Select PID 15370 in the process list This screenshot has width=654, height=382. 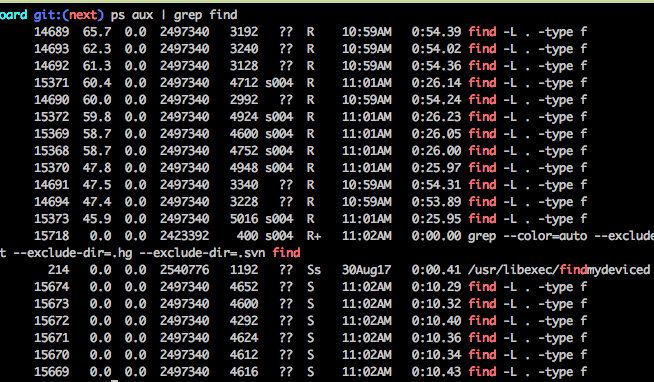click(x=51, y=168)
